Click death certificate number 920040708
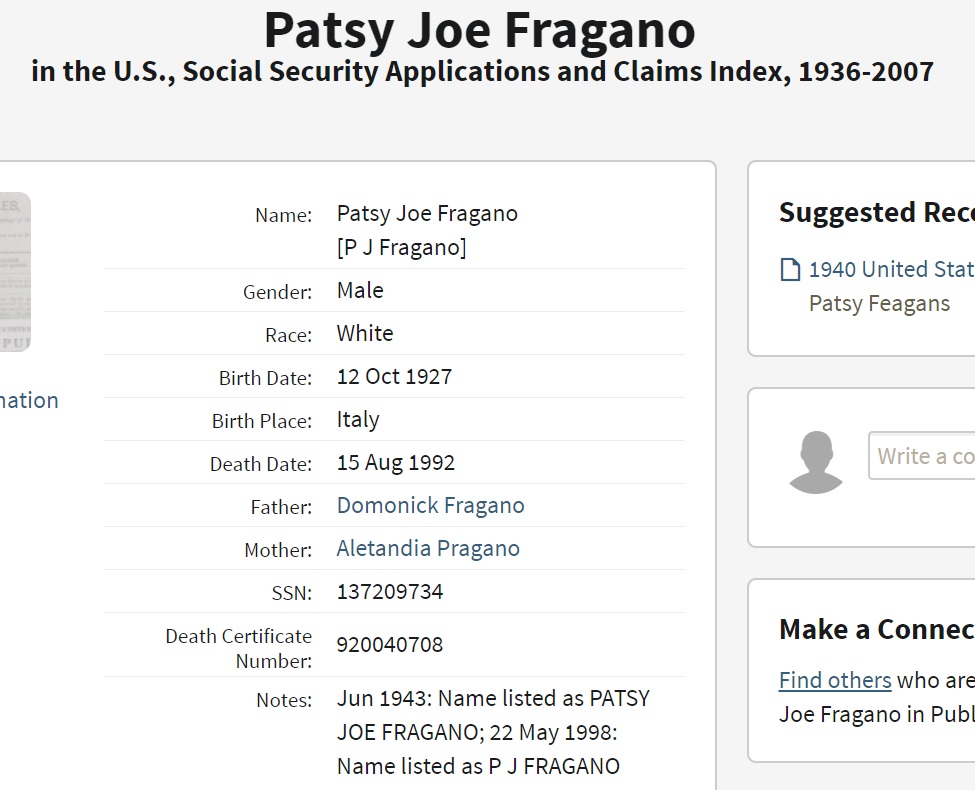This screenshot has height=790, width=975. pyautogui.click(x=390, y=645)
